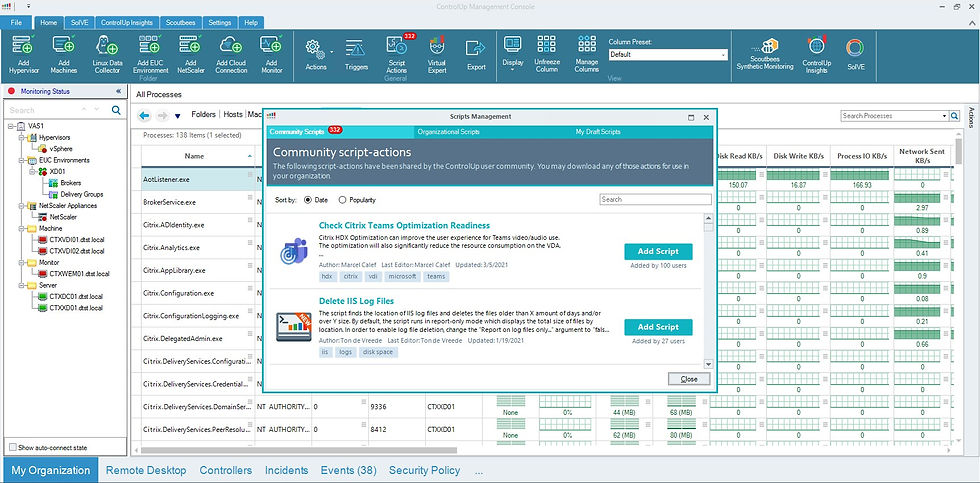Click the Delete IIS Log Files thumbnail

pyautogui.click(x=294, y=326)
